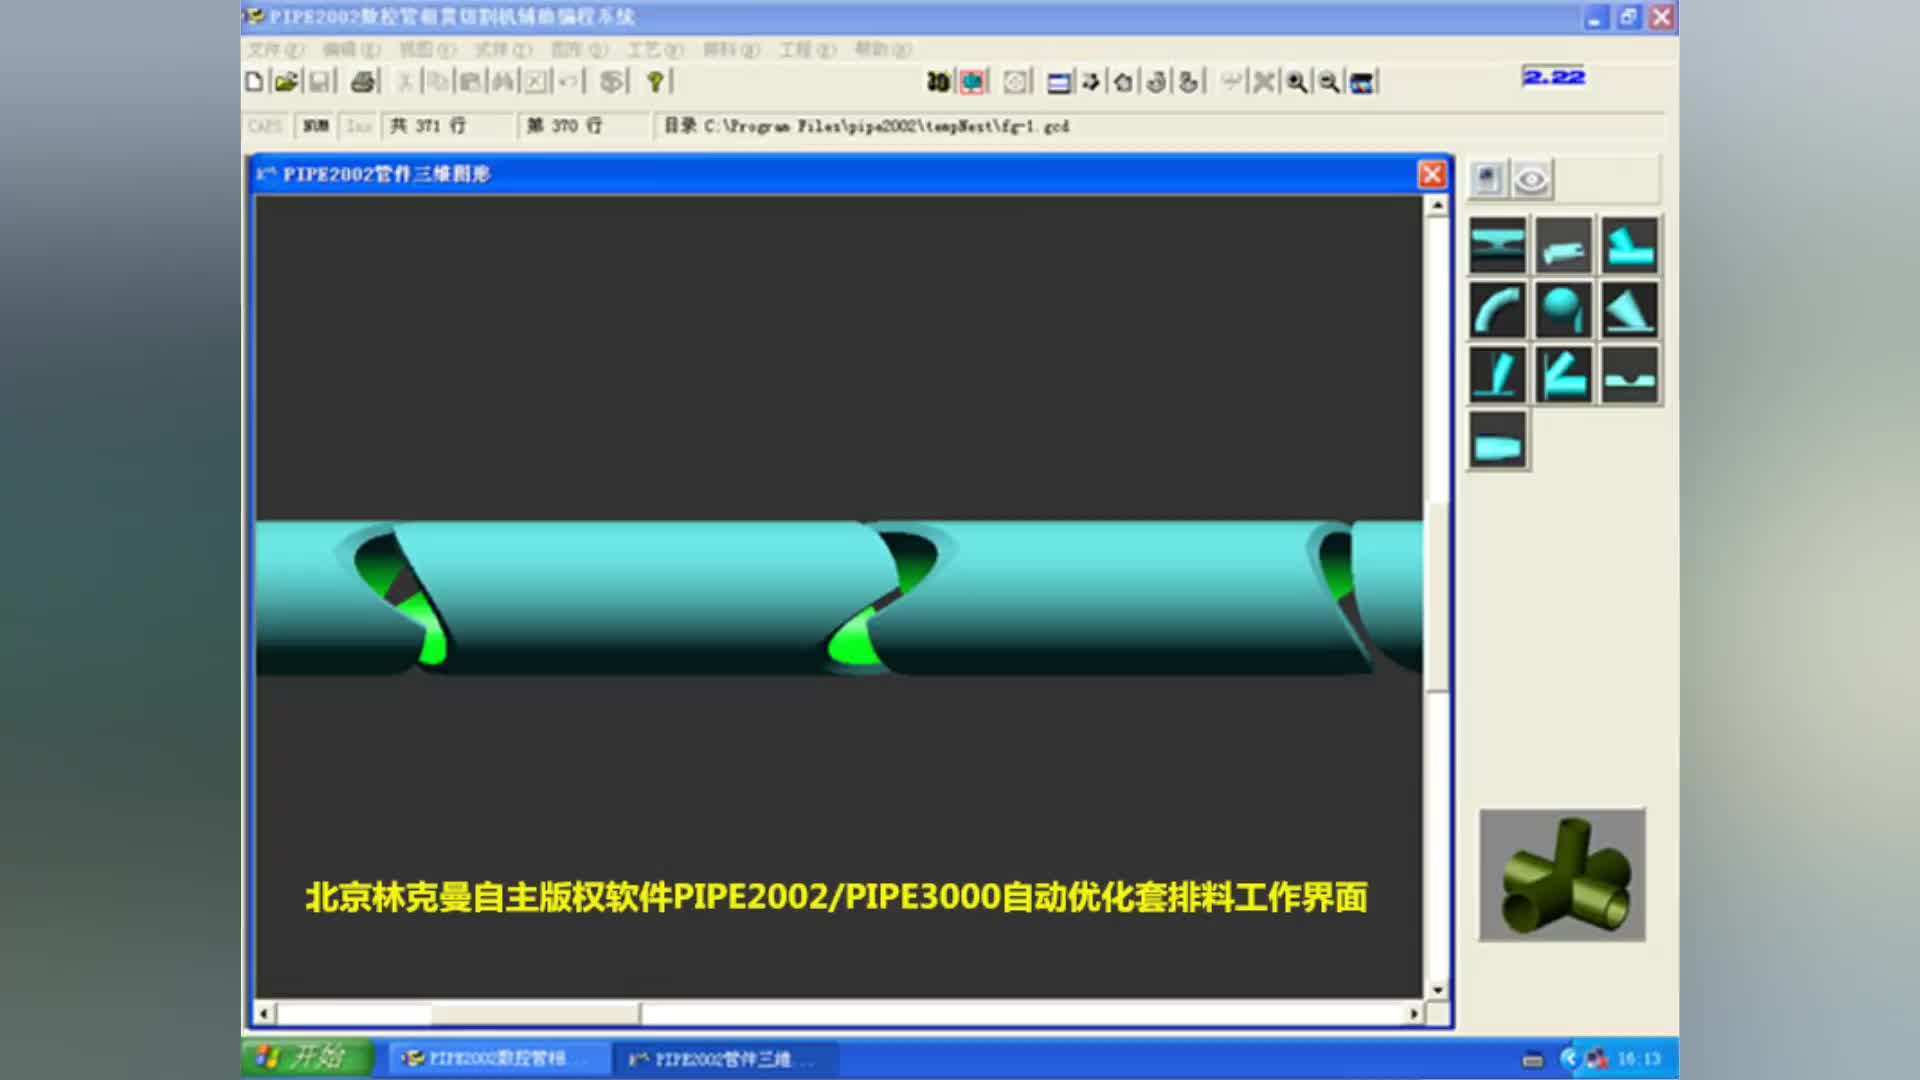
Task: Click the Save diskette toolbar icon
Action: (319, 82)
